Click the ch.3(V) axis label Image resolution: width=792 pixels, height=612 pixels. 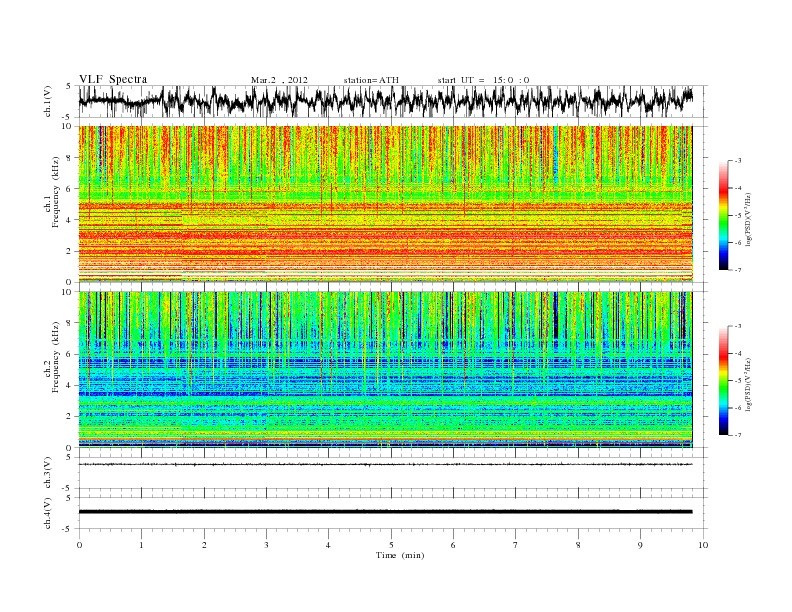pos(47,473)
